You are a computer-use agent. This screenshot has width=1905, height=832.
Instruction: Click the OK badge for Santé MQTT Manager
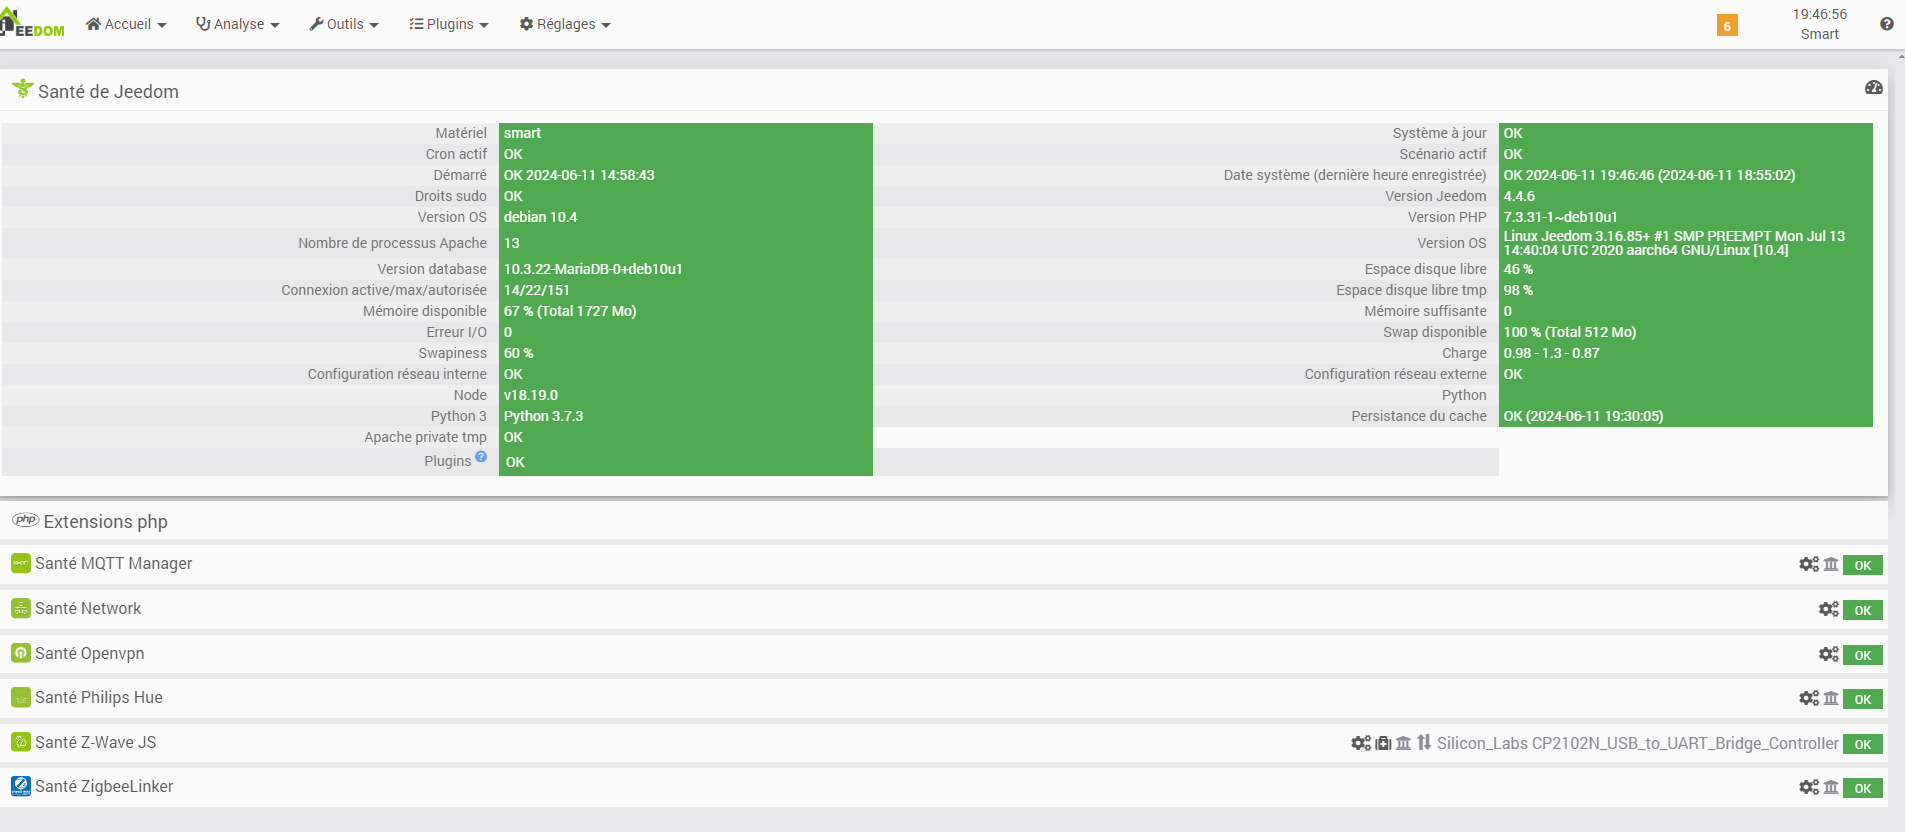click(1863, 565)
